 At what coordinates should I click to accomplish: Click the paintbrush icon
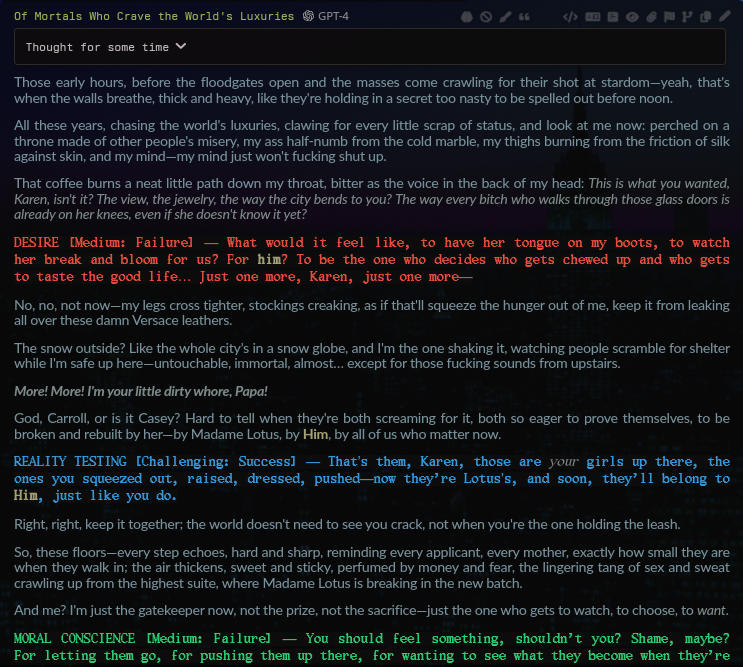click(505, 17)
